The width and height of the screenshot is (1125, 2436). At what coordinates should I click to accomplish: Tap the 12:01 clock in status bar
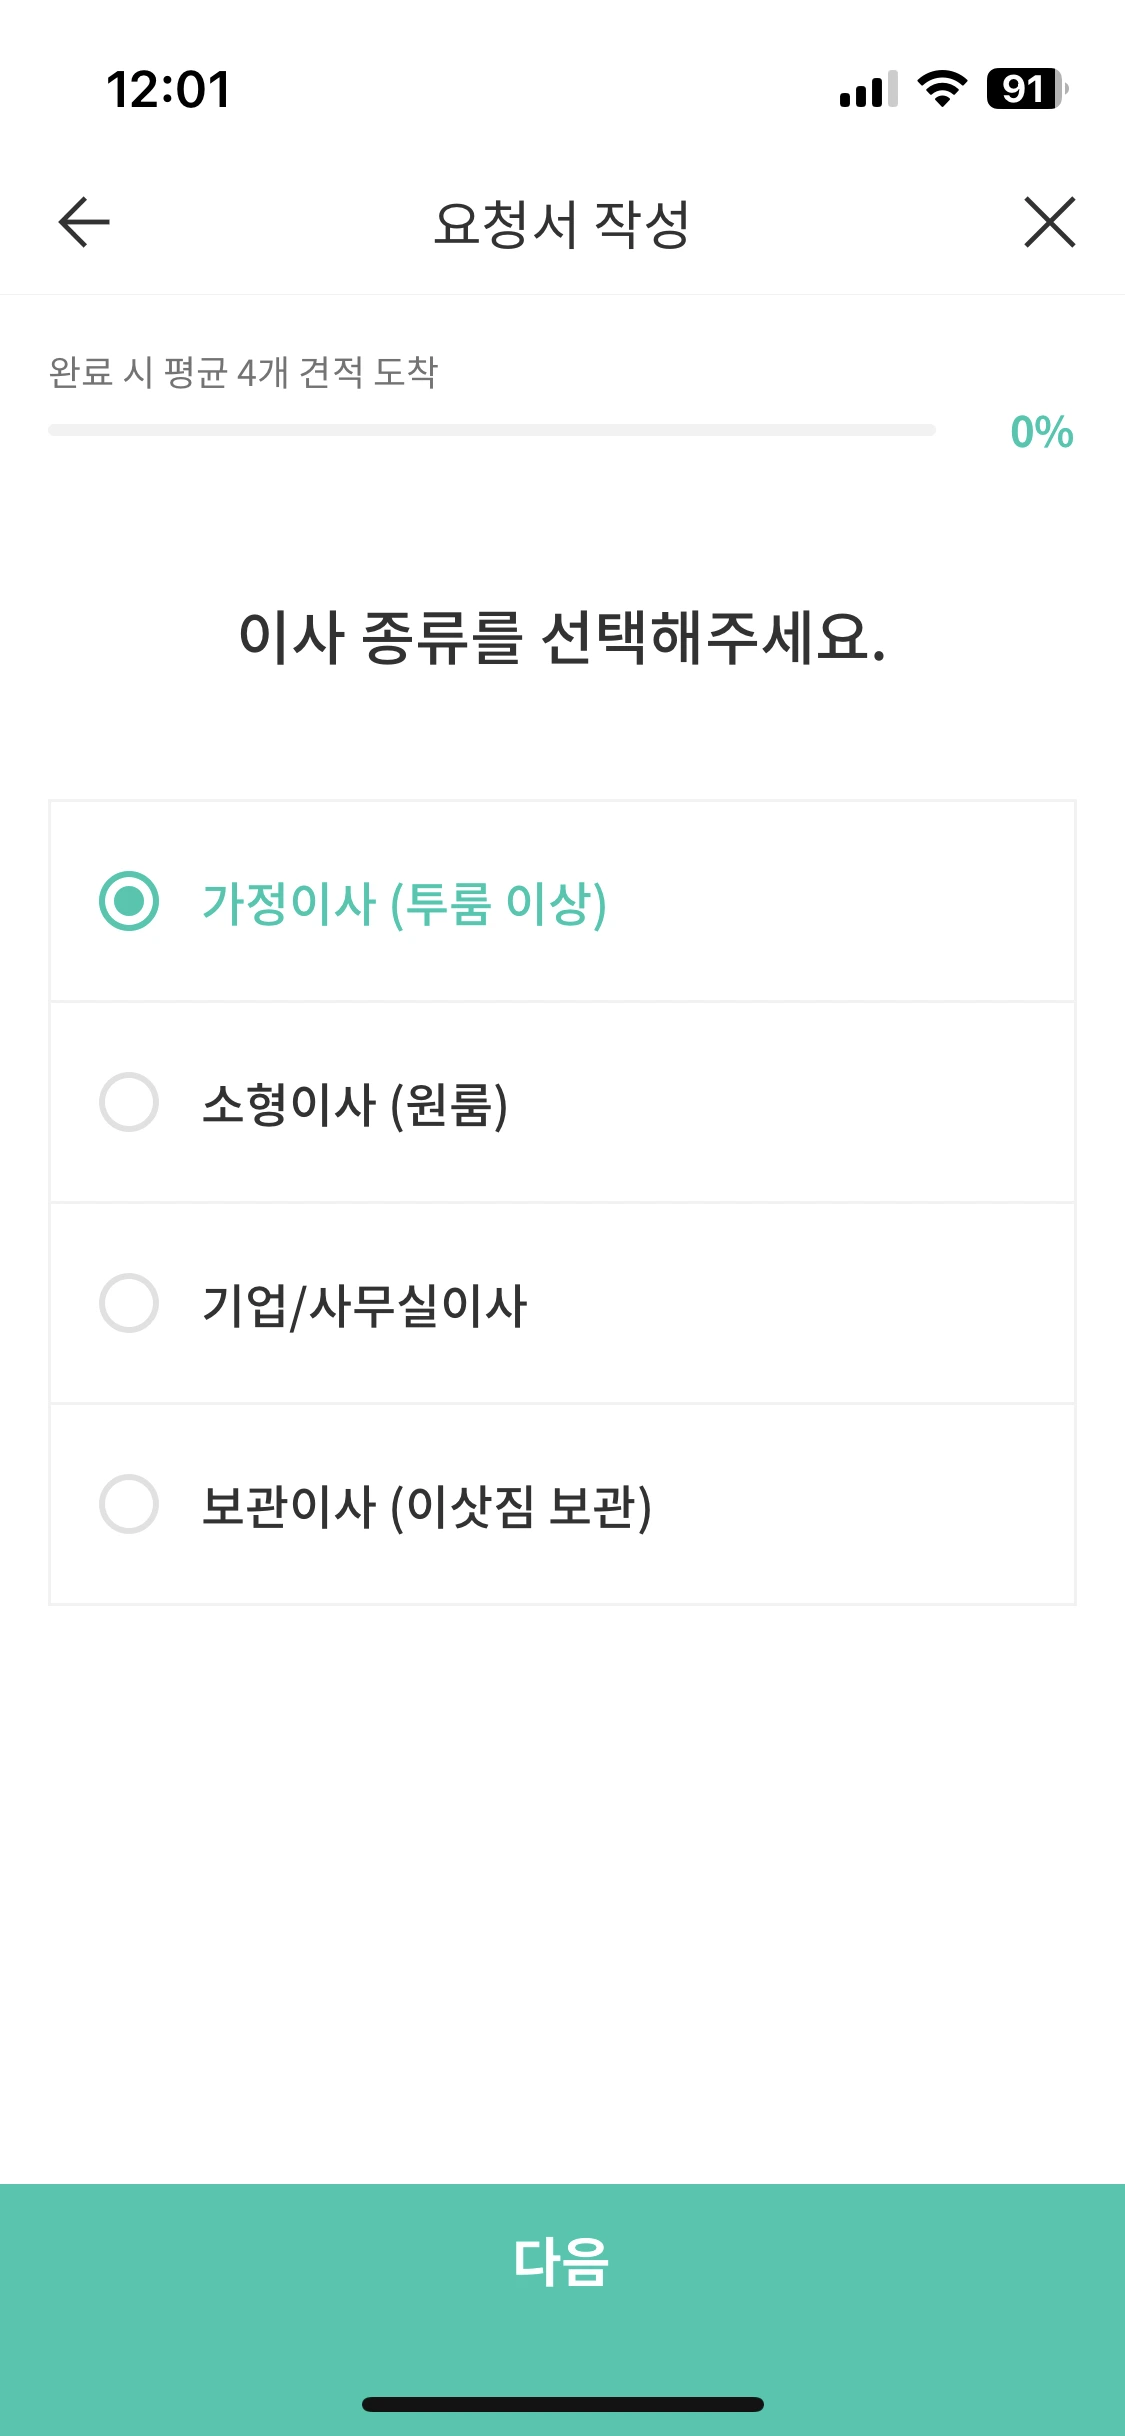click(168, 89)
